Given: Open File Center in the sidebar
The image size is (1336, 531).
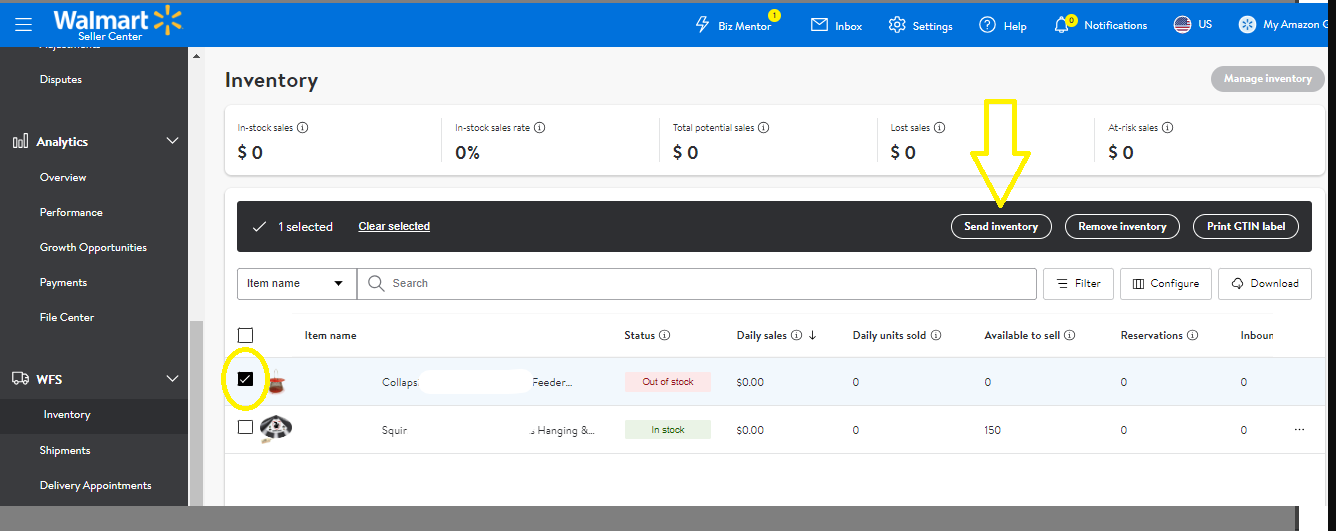Looking at the screenshot, I should (x=67, y=318).
